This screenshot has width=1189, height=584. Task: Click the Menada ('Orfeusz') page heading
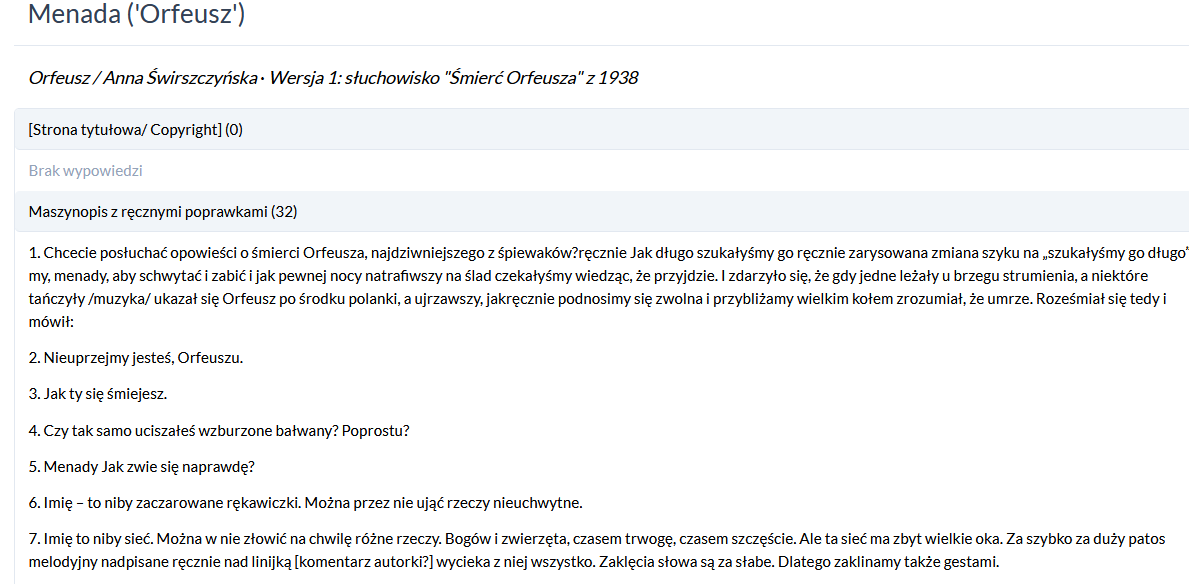click(x=137, y=15)
